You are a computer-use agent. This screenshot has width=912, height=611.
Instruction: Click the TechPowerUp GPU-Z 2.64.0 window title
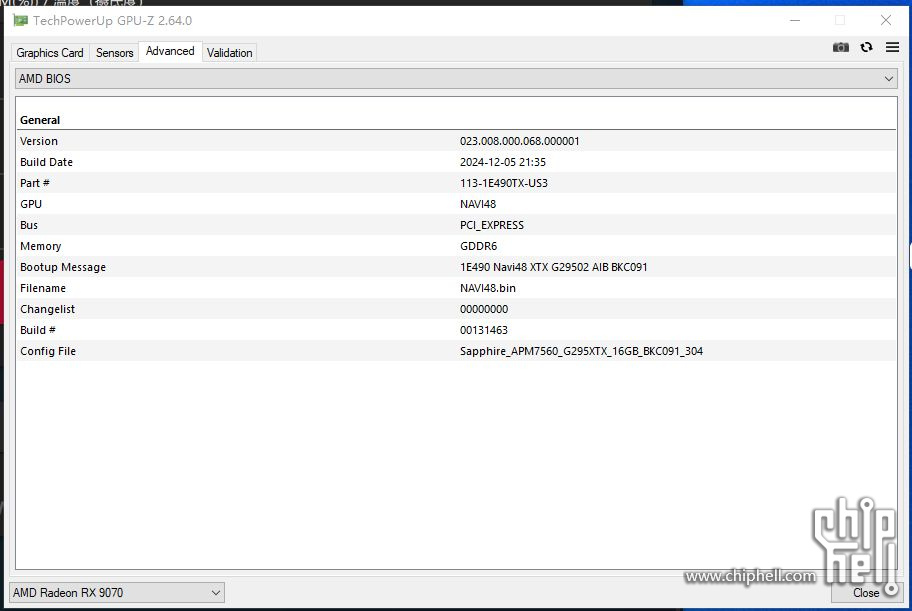pos(112,21)
